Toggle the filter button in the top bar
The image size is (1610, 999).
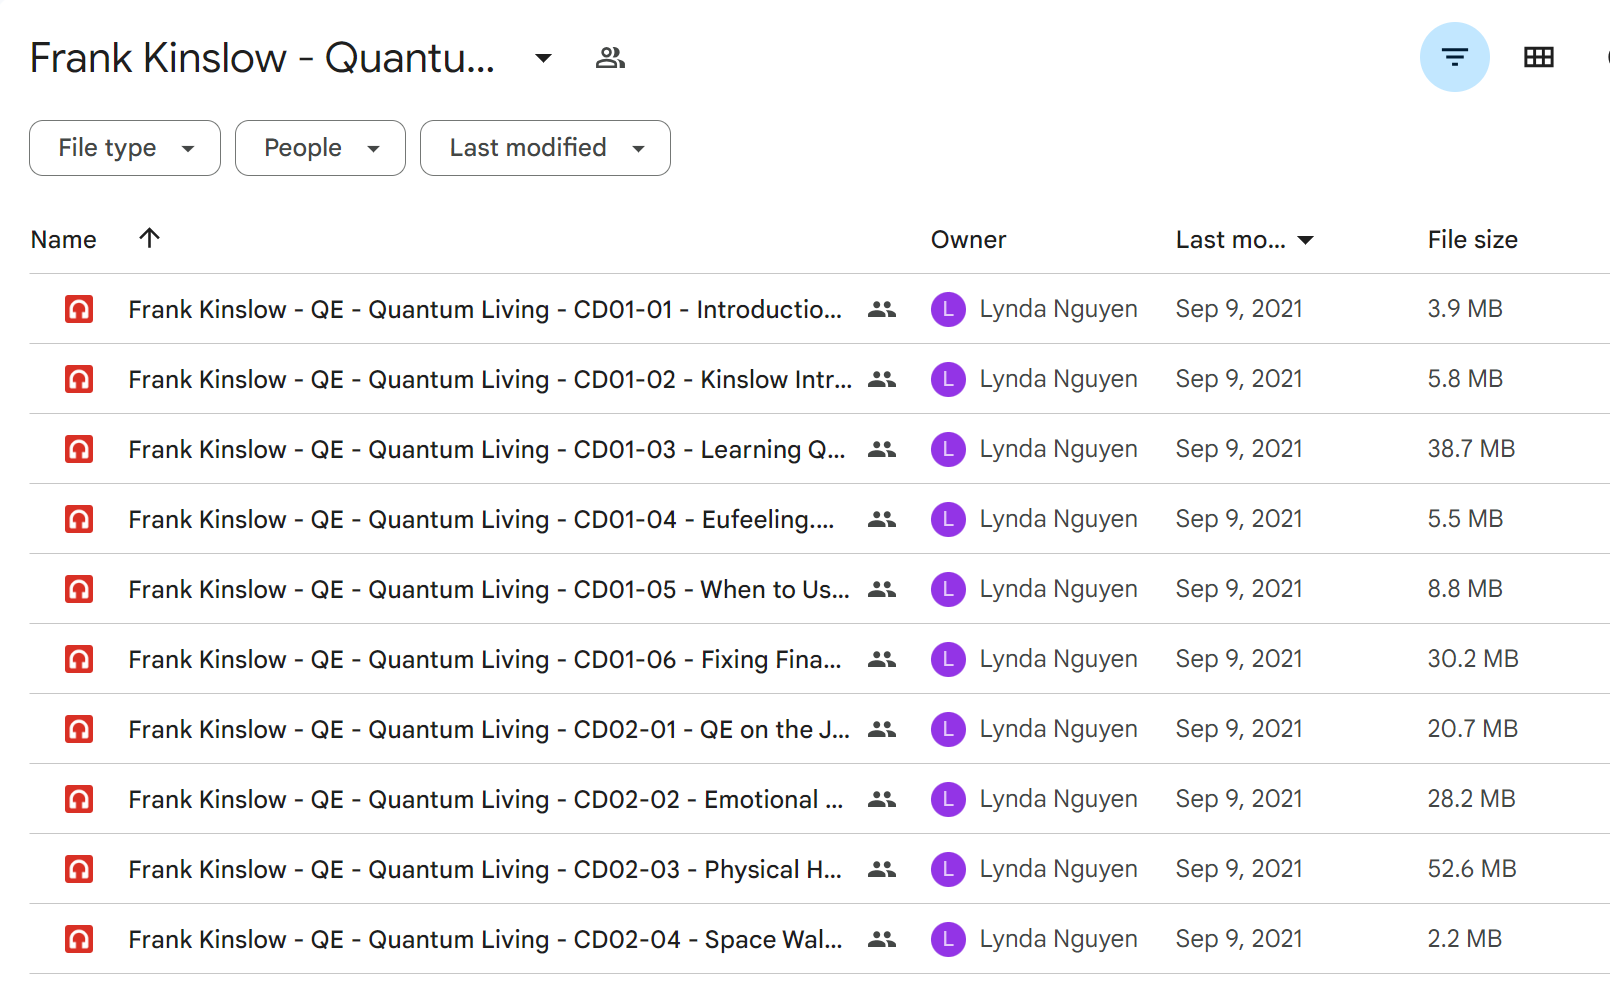1454,57
